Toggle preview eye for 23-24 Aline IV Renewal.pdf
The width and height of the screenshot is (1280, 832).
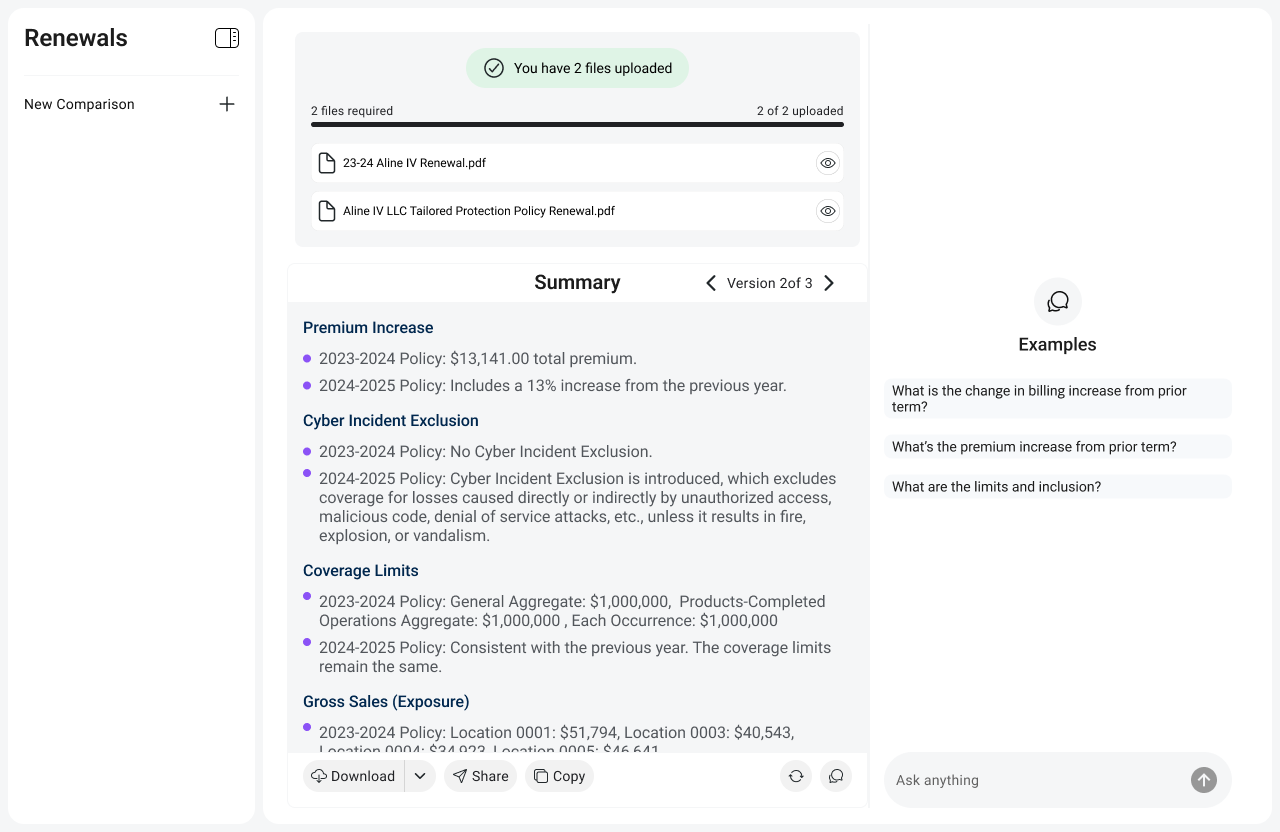coord(827,163)
